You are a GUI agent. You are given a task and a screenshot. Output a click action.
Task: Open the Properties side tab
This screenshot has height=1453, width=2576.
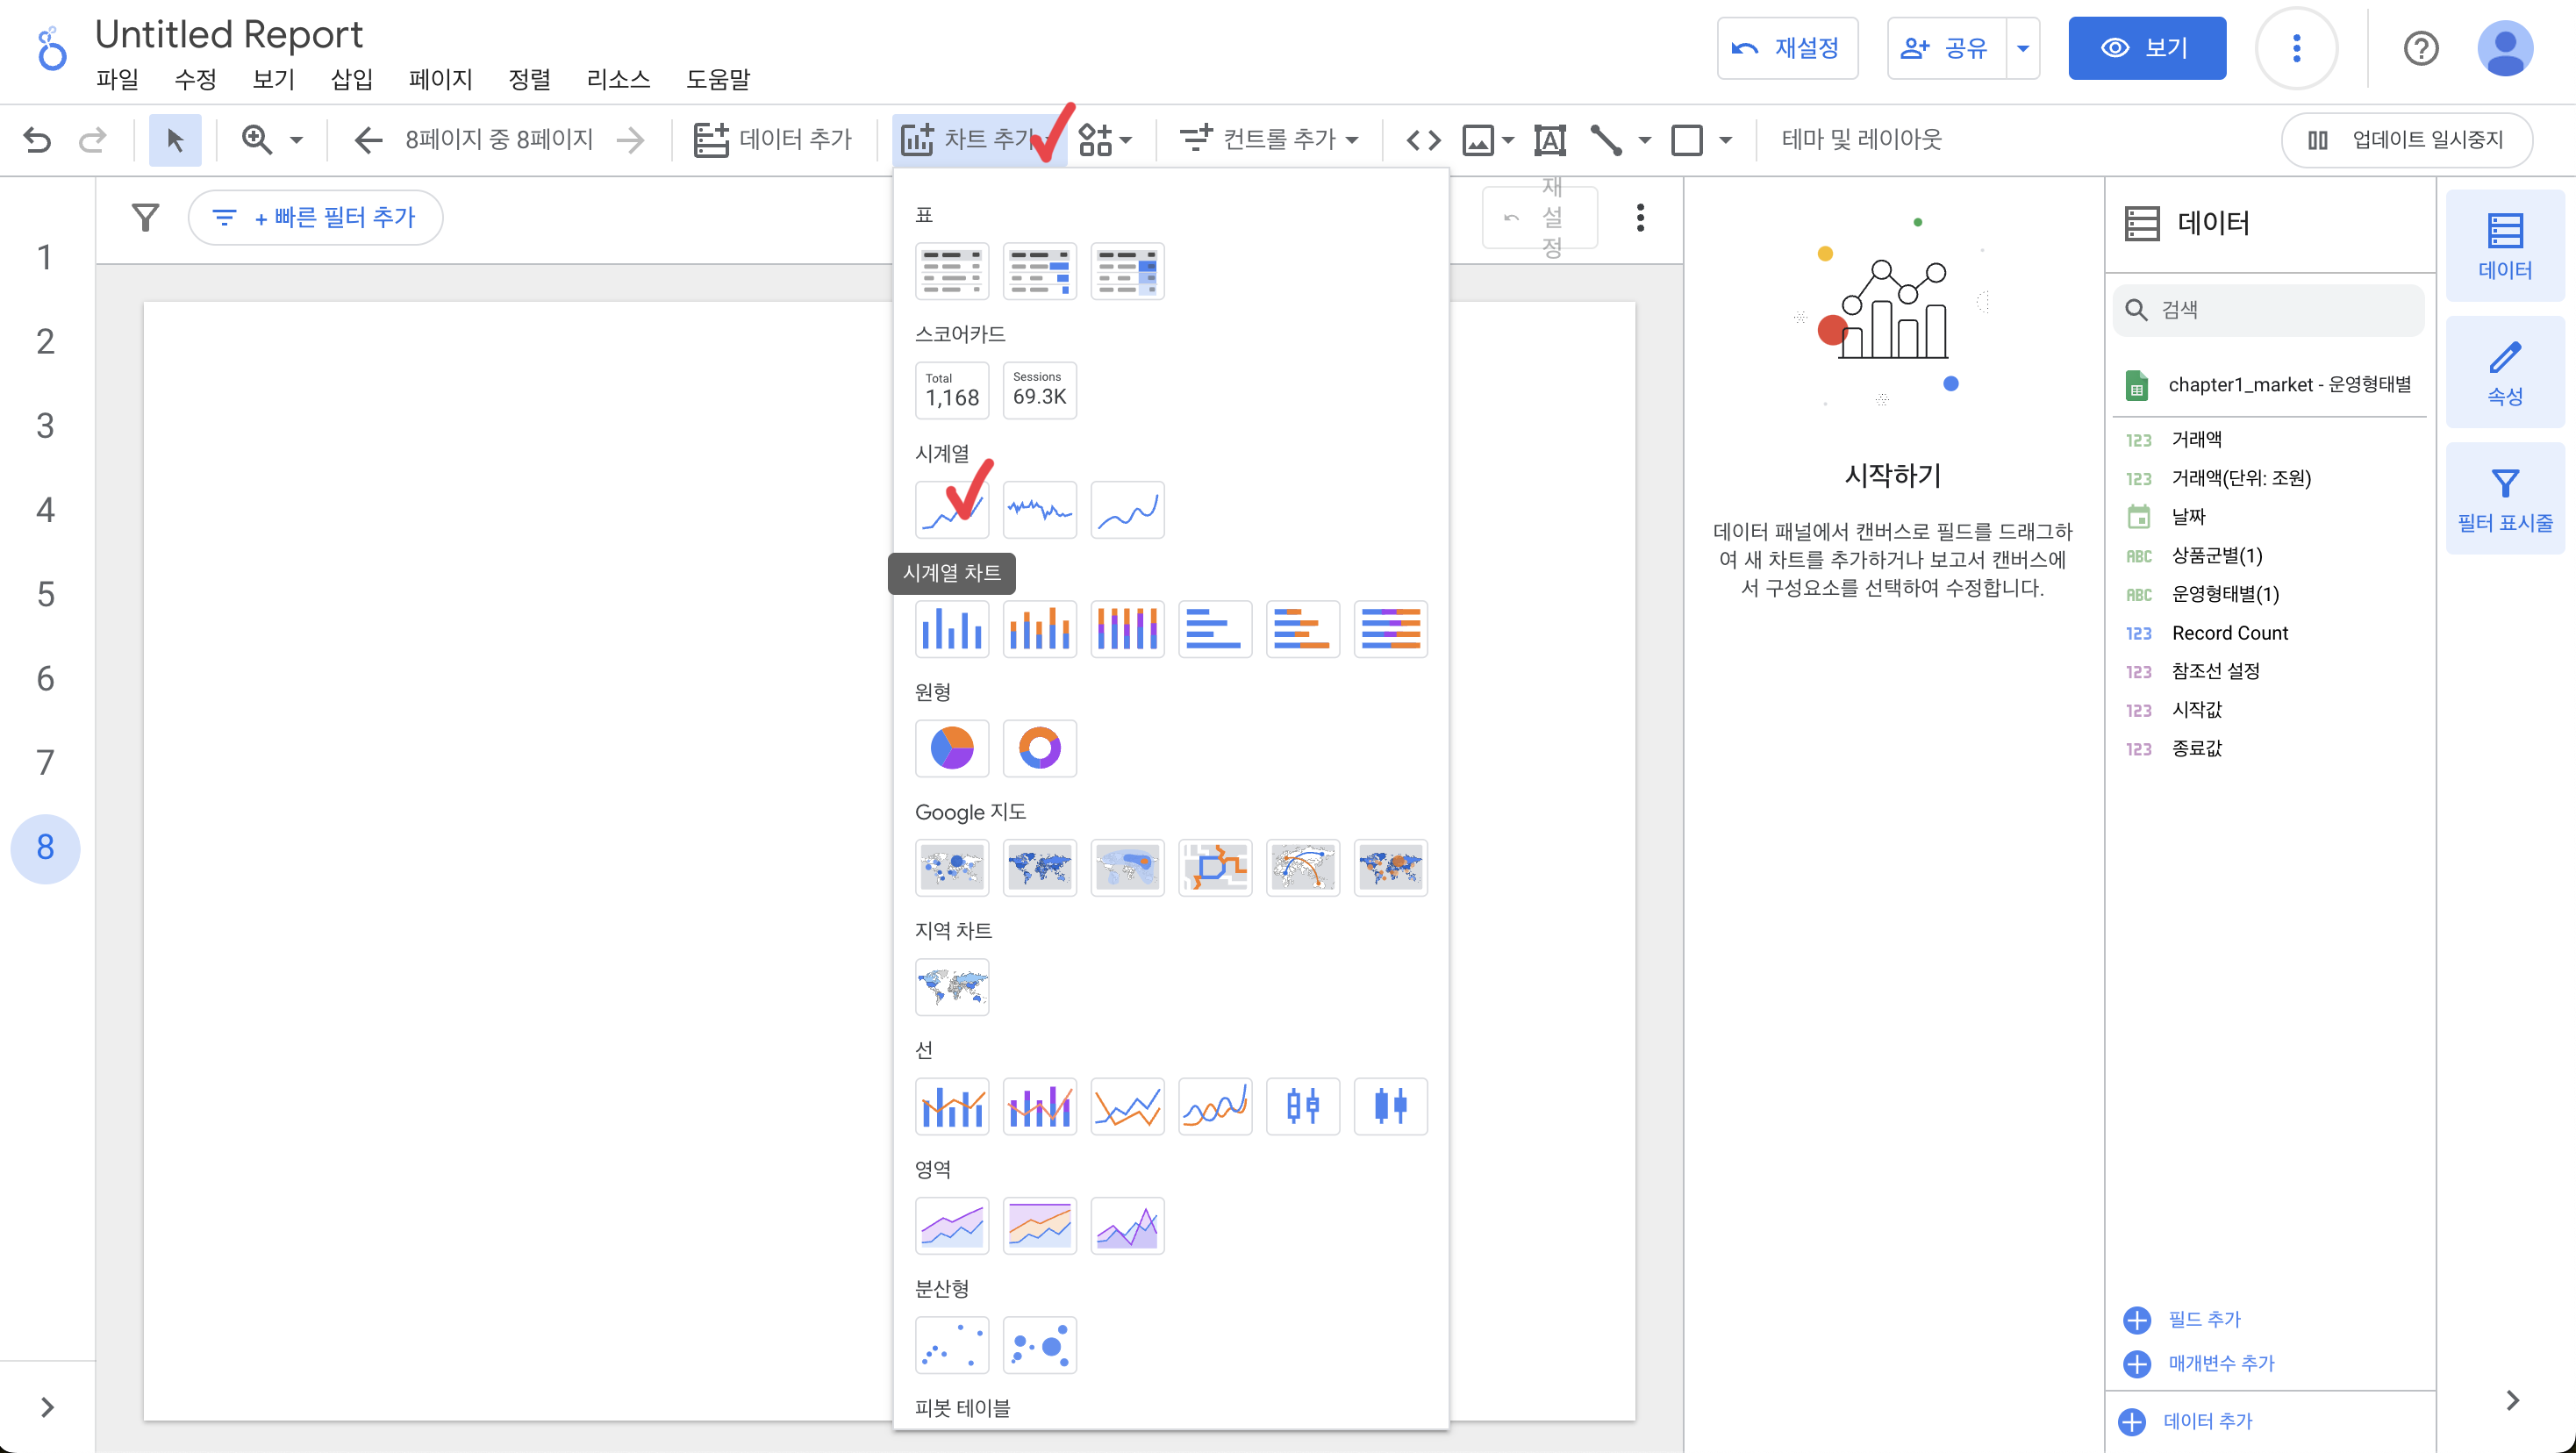pyautogui.click(x=2504, y=373)
